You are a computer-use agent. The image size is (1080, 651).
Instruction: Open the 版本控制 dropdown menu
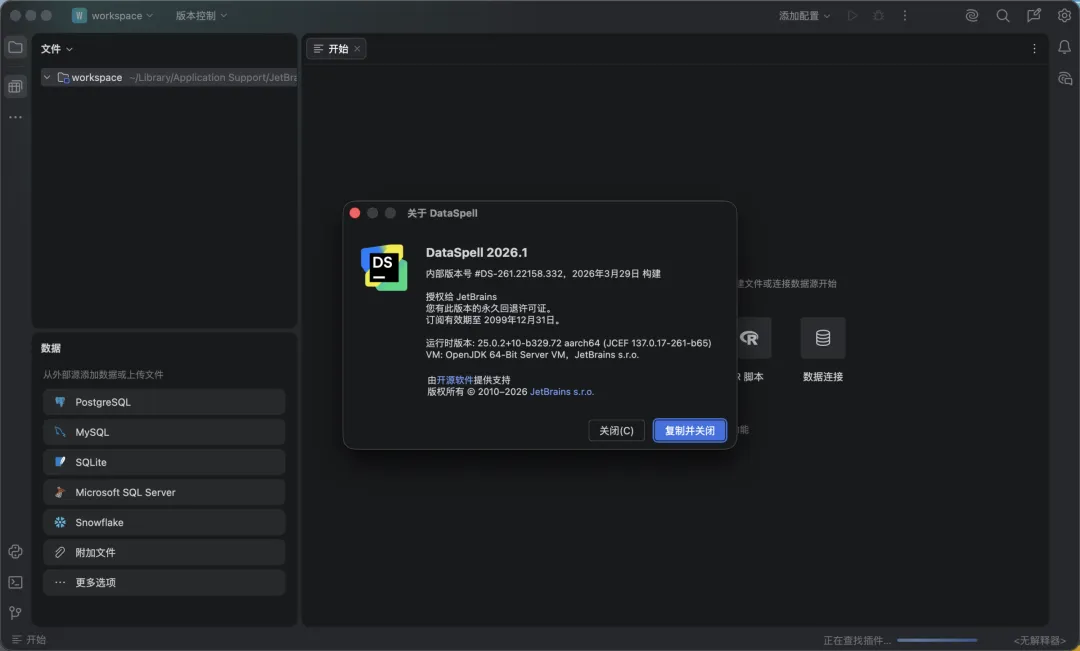pyautogui.click(x=201, y=16)
